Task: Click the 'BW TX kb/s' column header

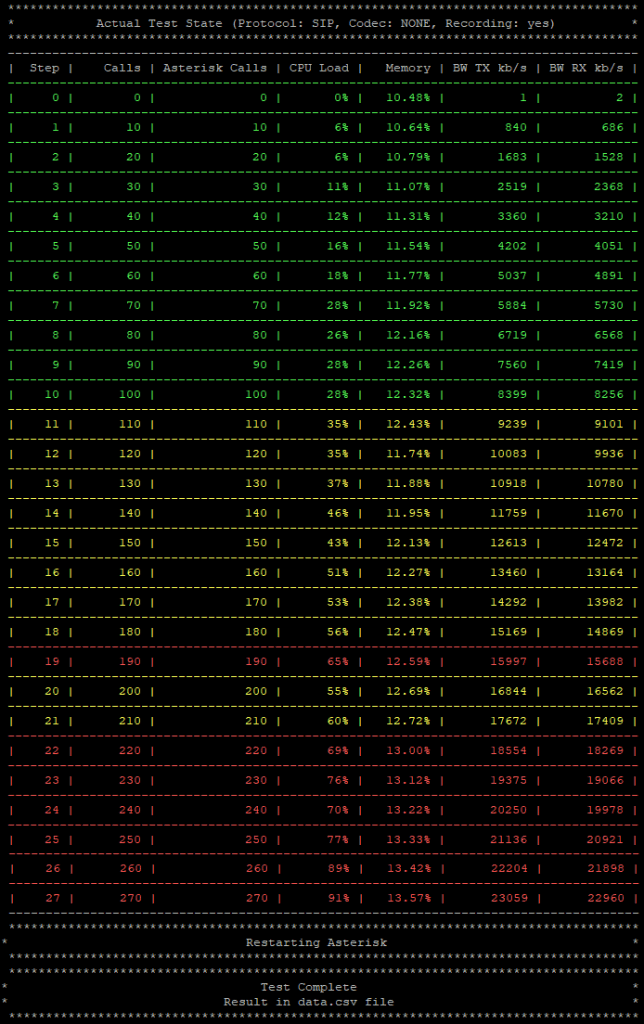Action: pos(490,68)
